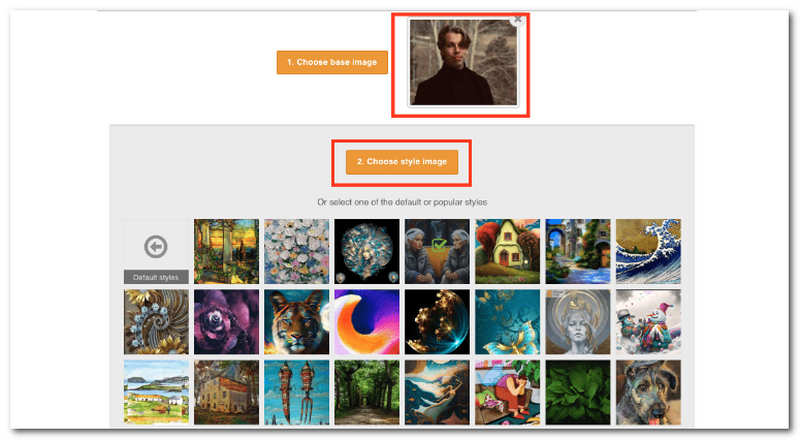
Task: Pick the white flowers style thumbnail
Action: [x=296, y=252]
